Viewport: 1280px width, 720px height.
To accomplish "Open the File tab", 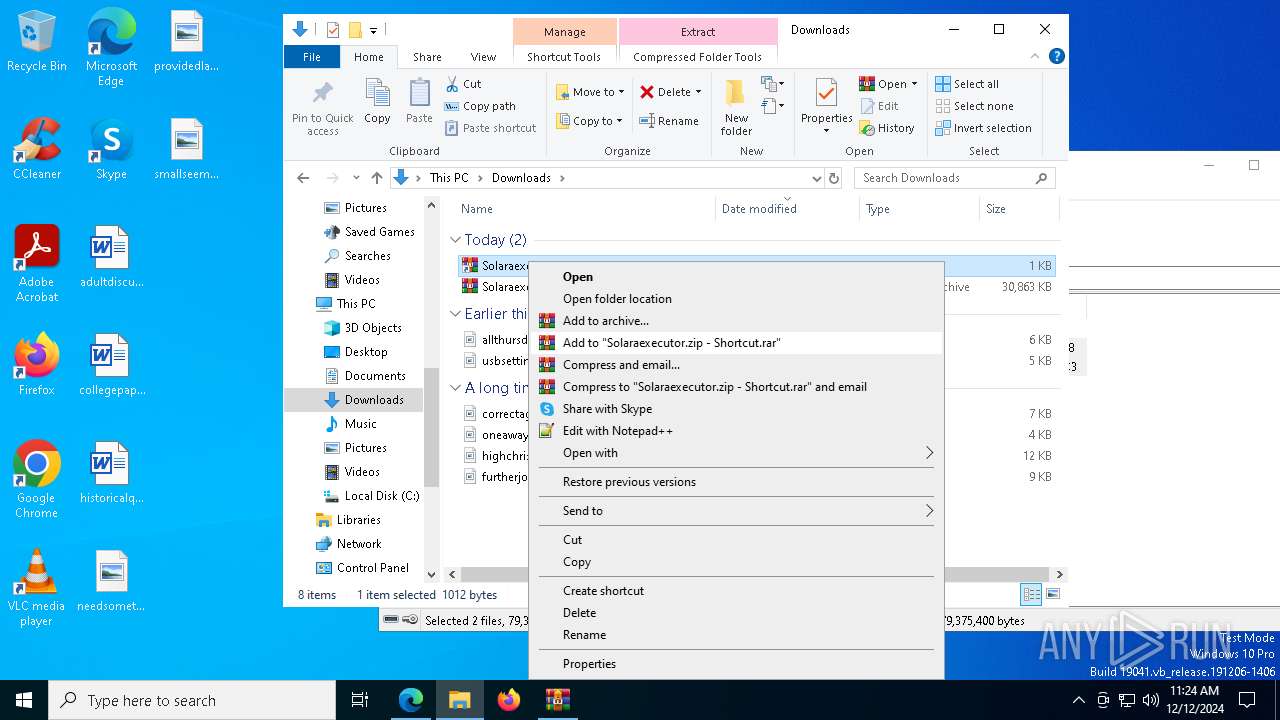I will (312, 57).
